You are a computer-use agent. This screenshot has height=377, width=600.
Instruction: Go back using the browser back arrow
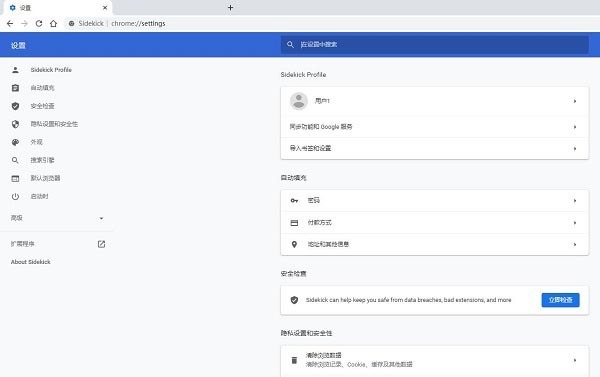click(x=10, y=23)
